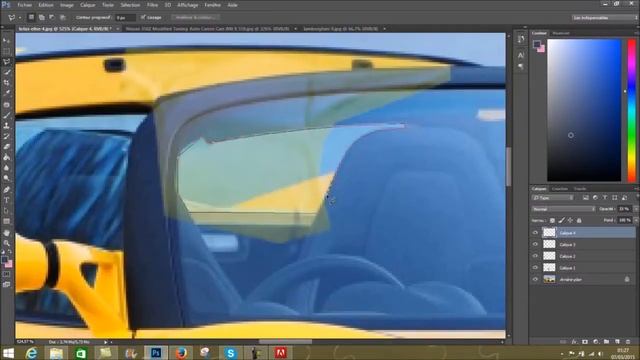640x360 pixels.
Task: Select the Brush tool
Action: (x=7, y=116)
